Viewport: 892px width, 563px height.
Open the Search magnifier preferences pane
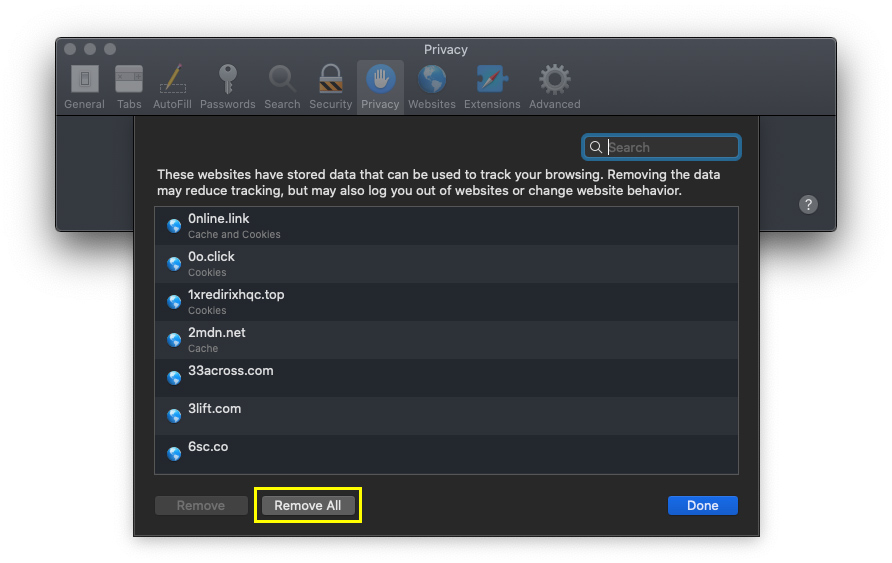tap(282, 87)
